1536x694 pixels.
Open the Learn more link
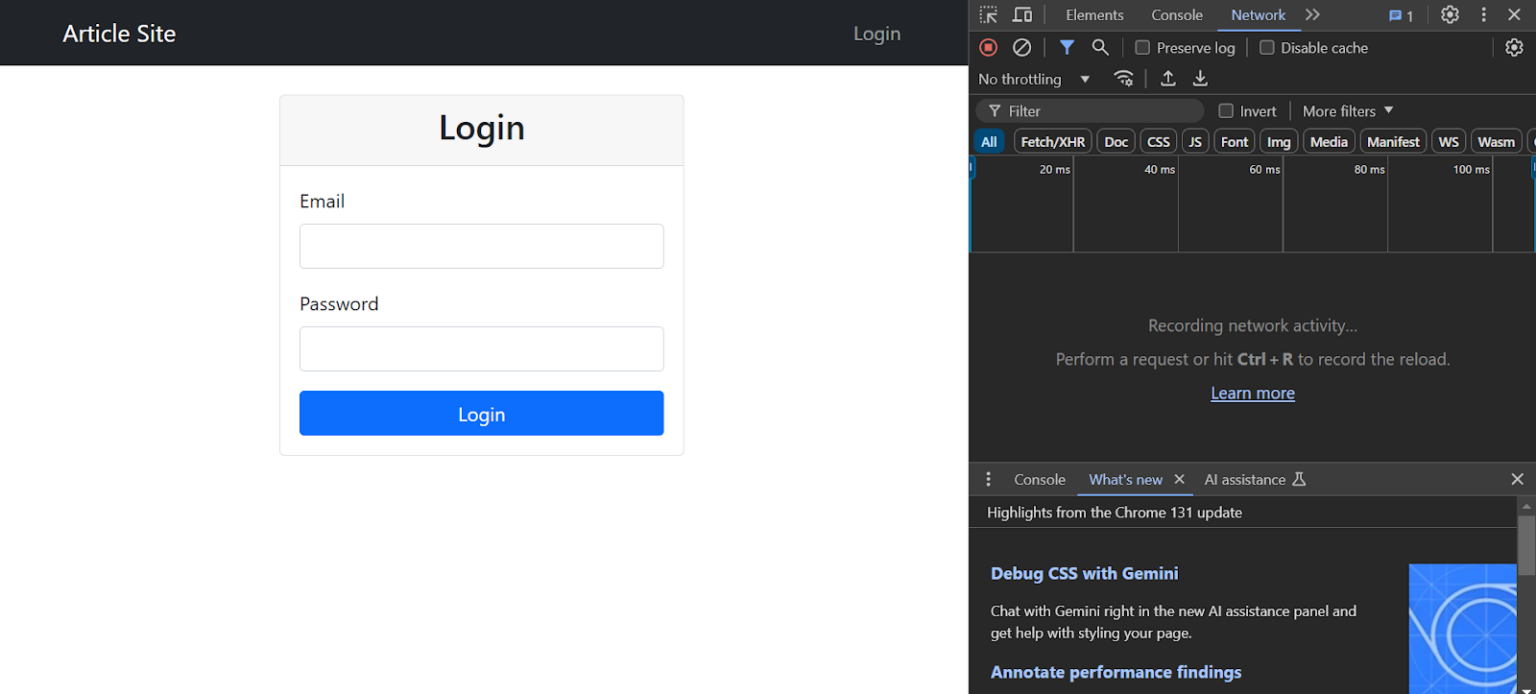[1252, 392]
